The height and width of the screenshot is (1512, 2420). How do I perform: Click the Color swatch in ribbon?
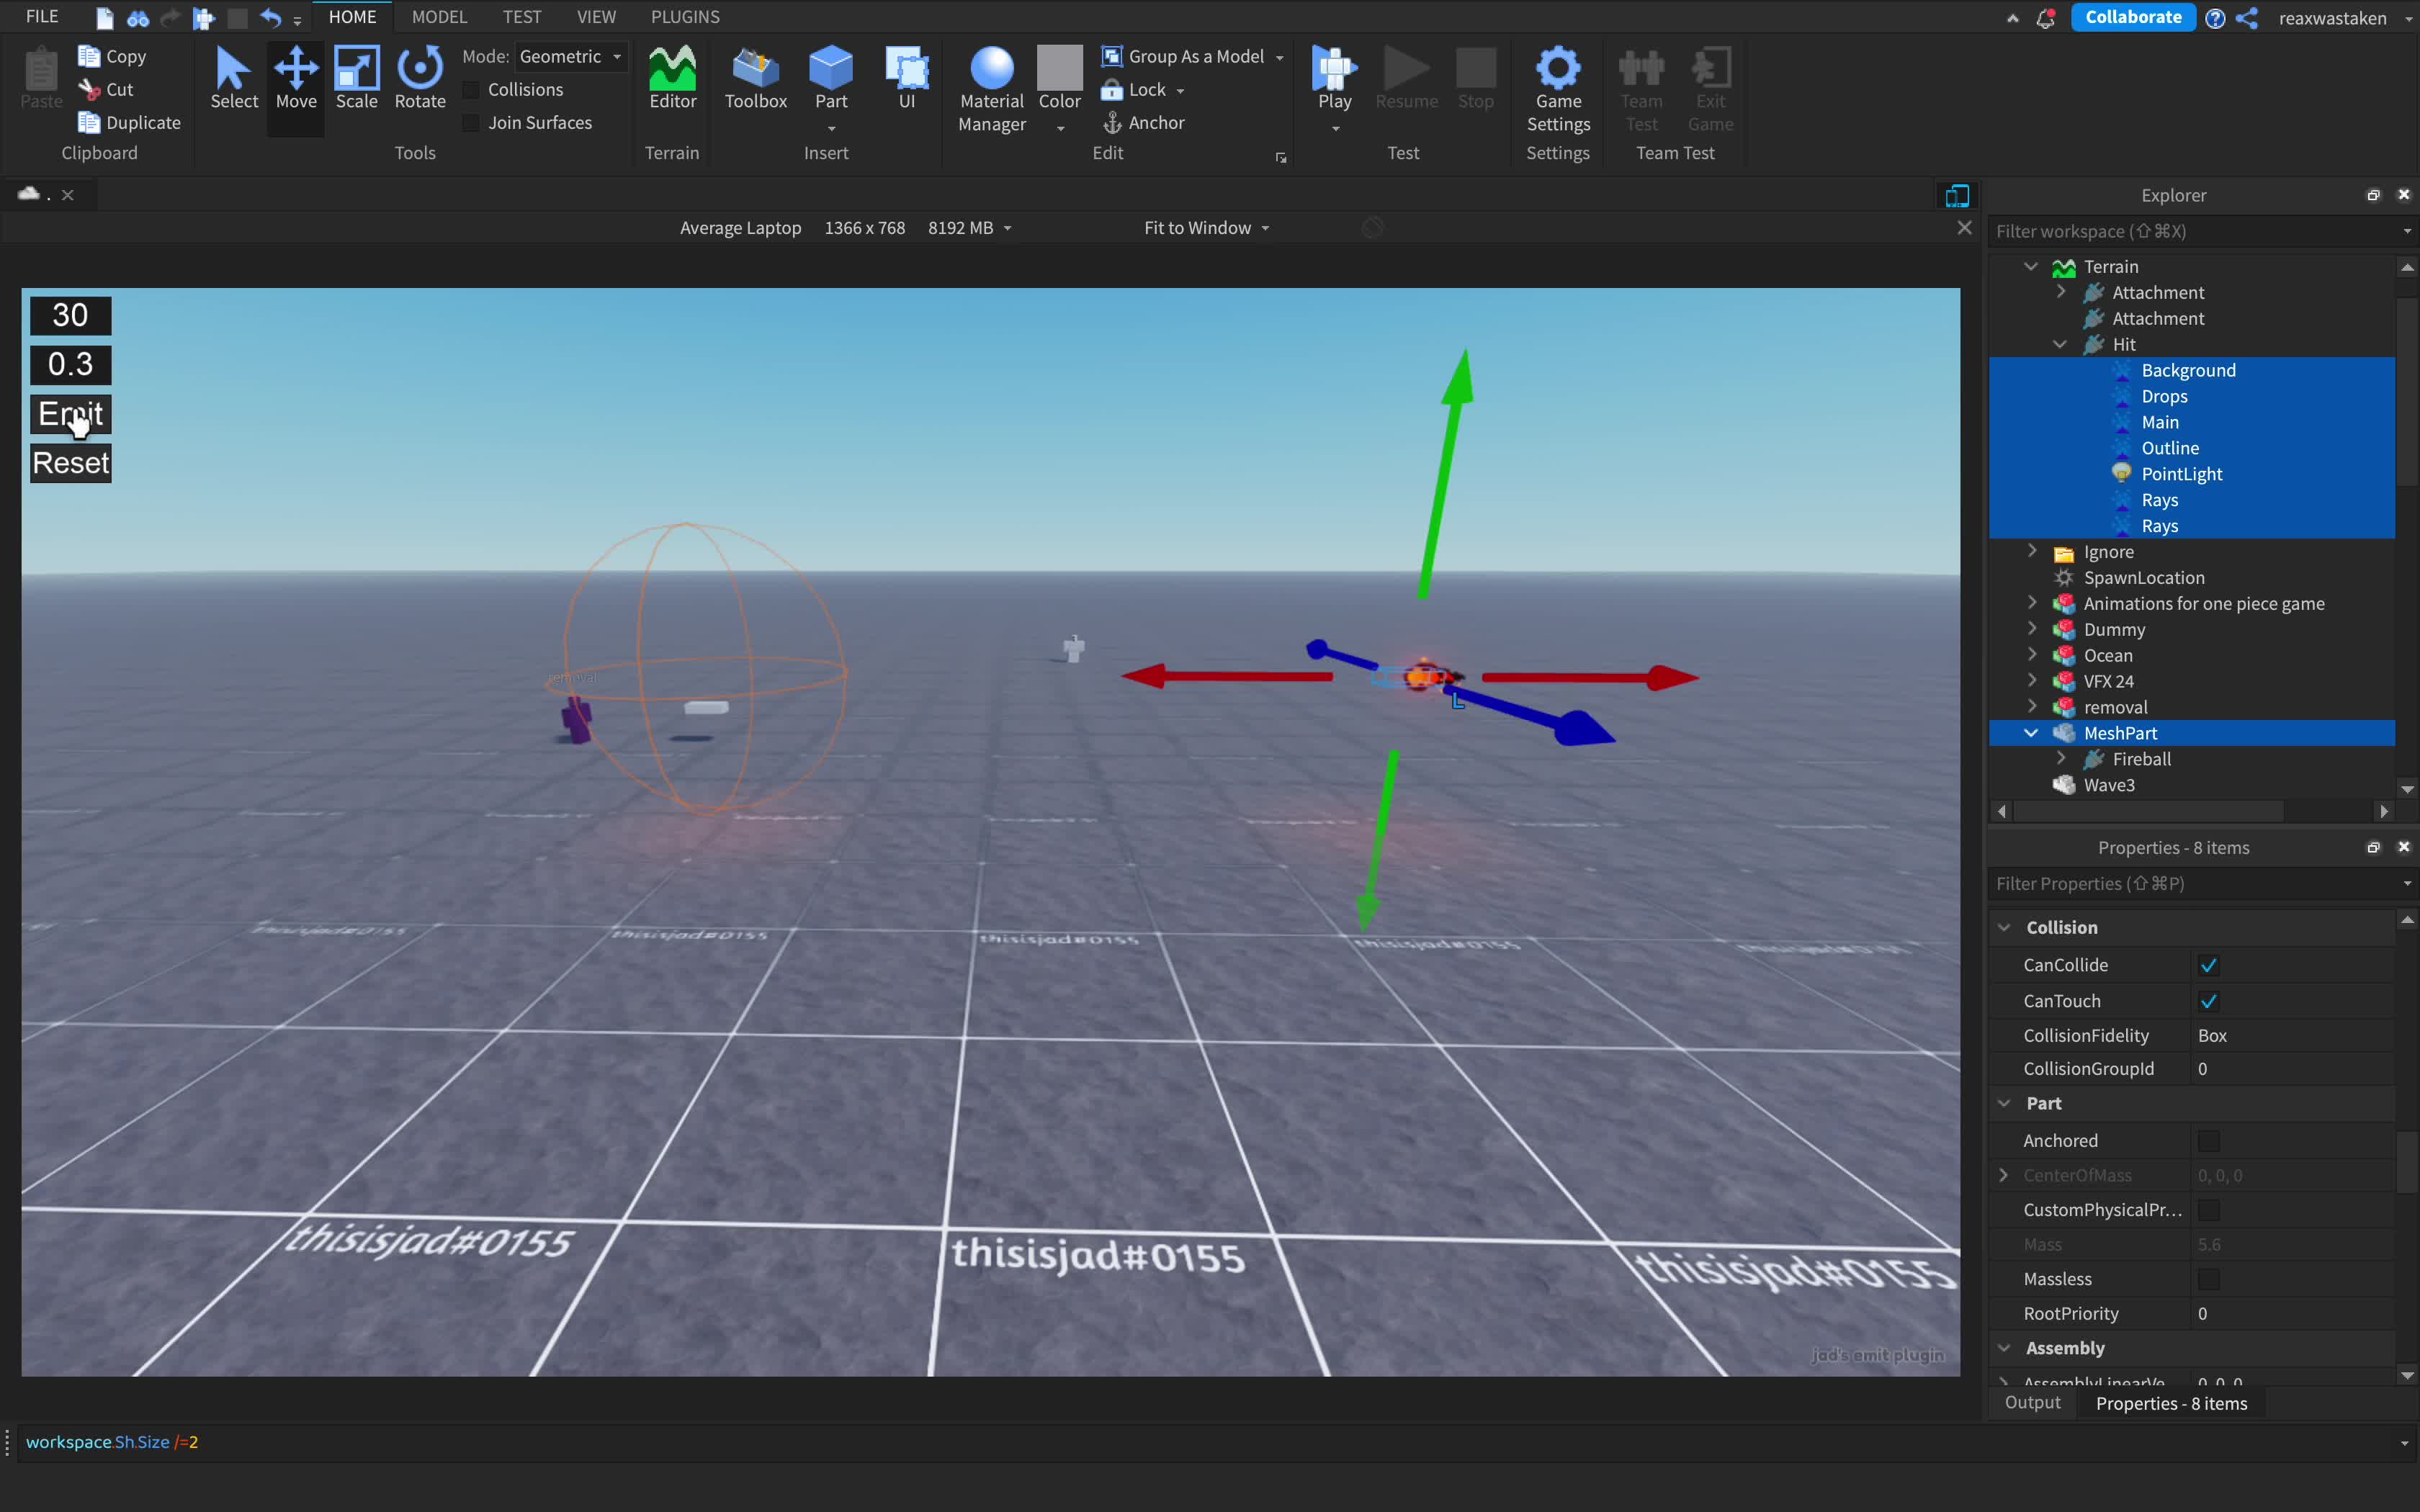1059,68
